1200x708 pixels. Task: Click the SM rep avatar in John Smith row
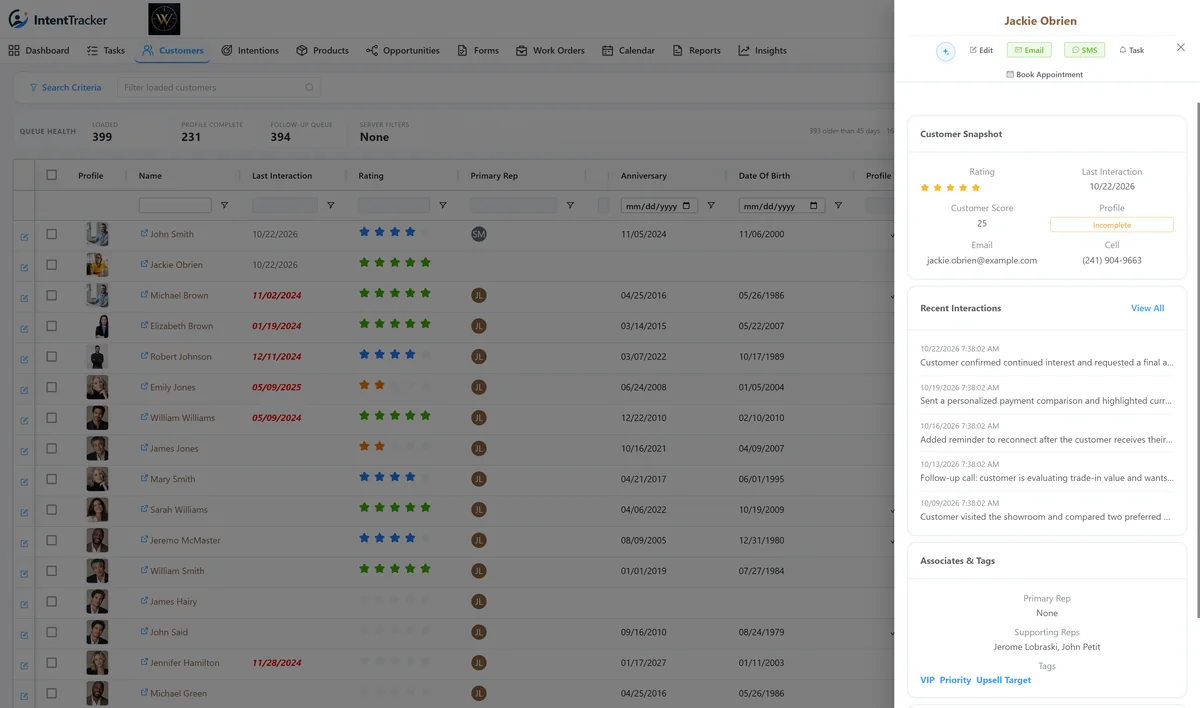tap(479, 234)
